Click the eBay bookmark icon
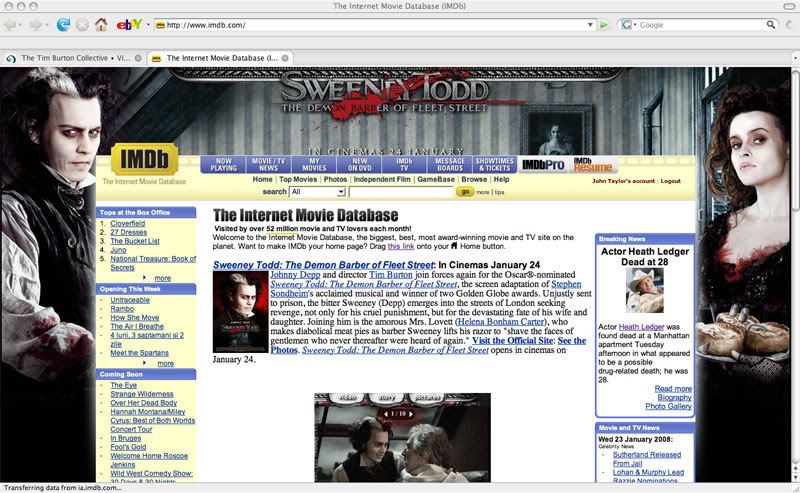 [129, 24]
